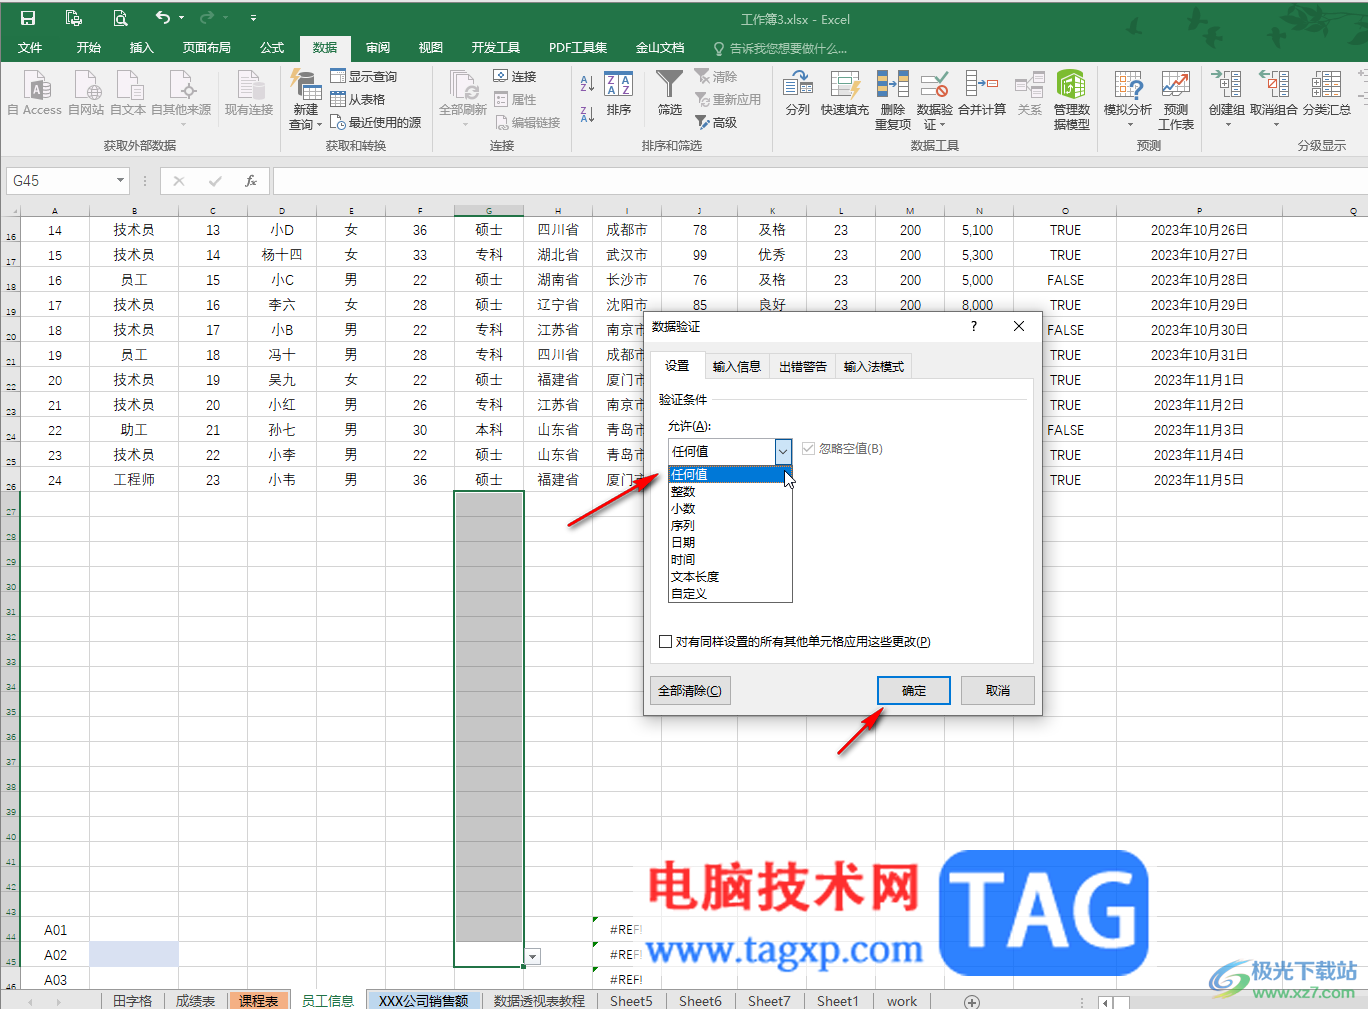The image size is (1368, 1009).
Task: Open the 文件 menu
Action: click(x=30, y=48)
